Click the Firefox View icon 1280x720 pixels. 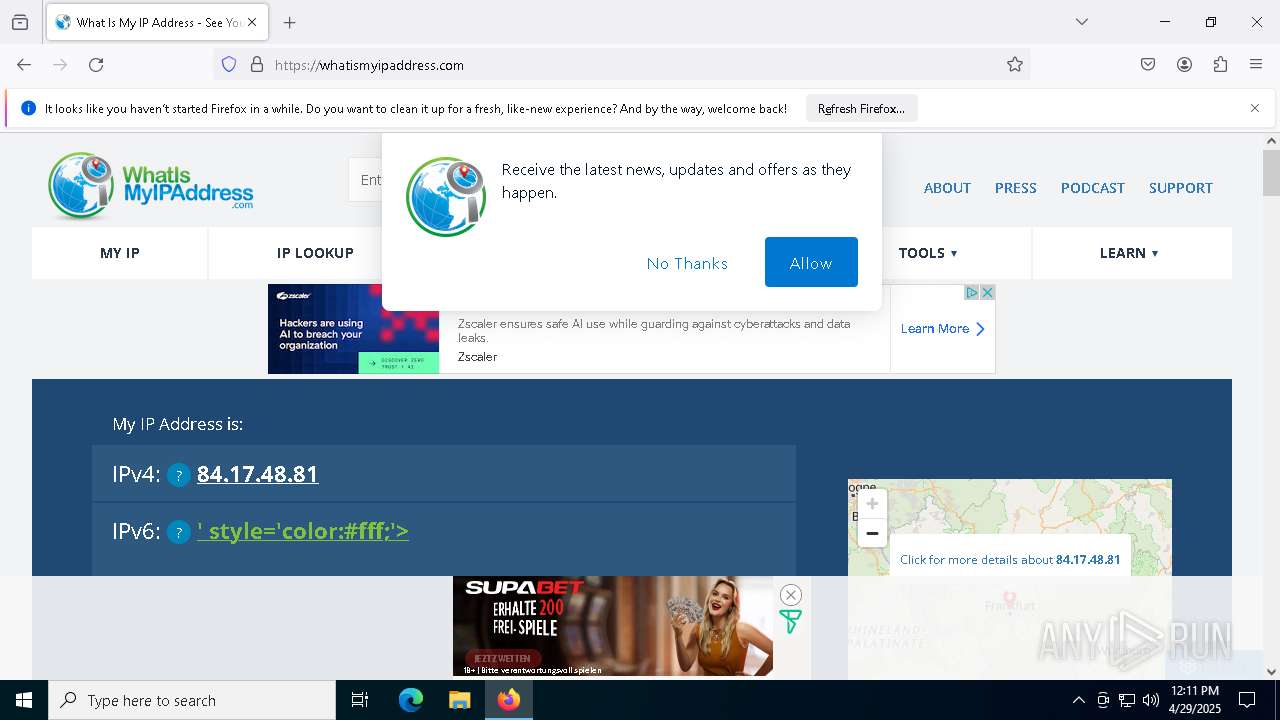[20, 22]
